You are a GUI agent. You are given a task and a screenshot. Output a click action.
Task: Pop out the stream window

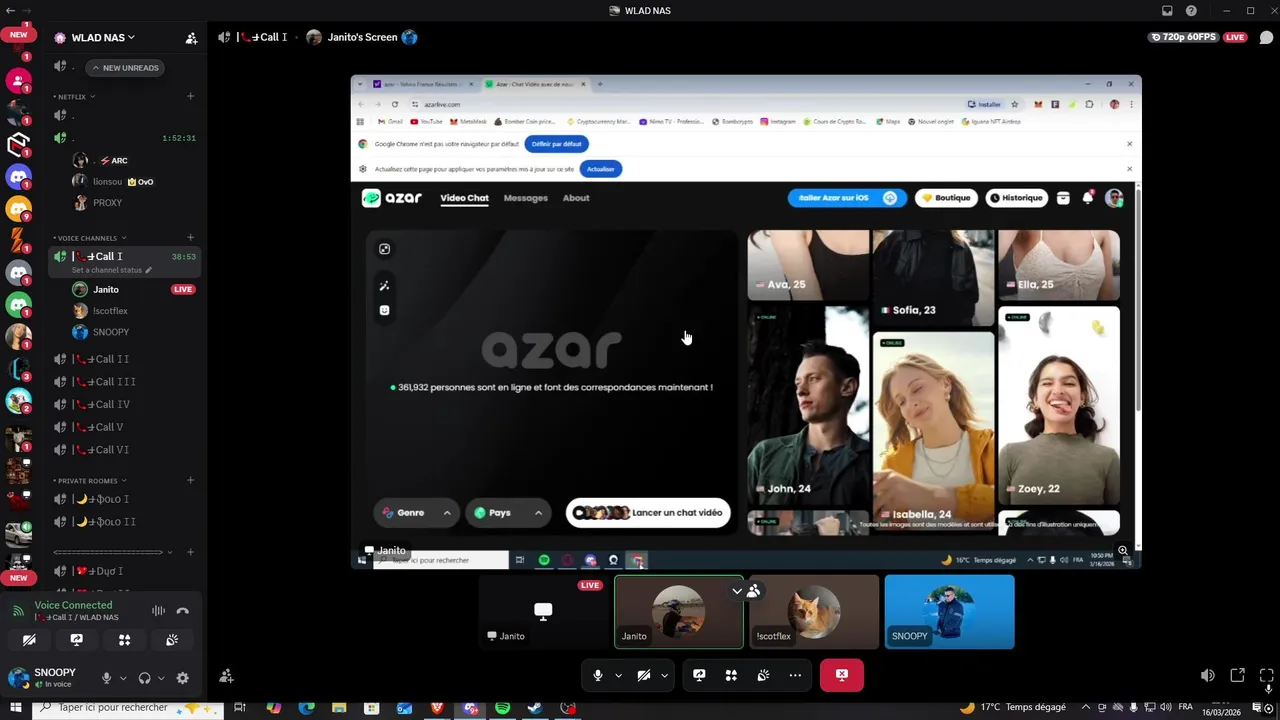pyautogui.click(x=1237, y=676)
